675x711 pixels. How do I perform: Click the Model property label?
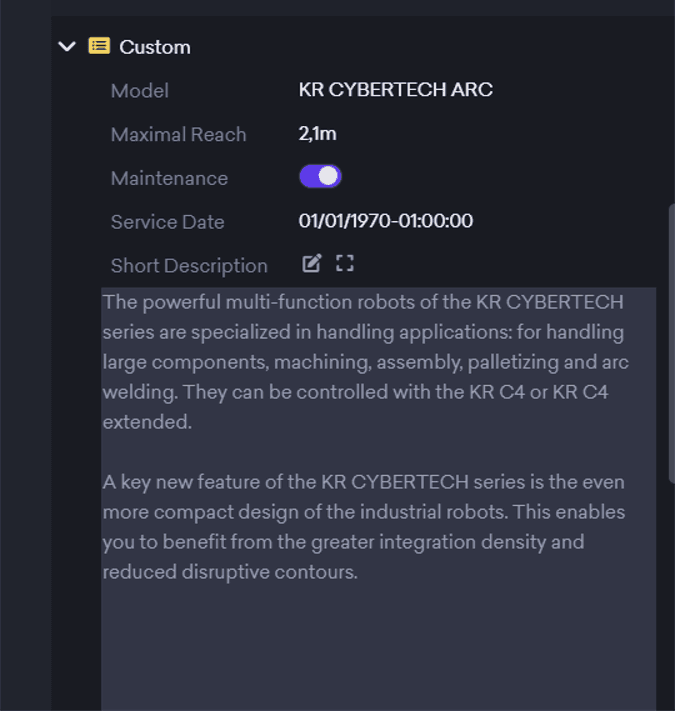click(139, 90)
